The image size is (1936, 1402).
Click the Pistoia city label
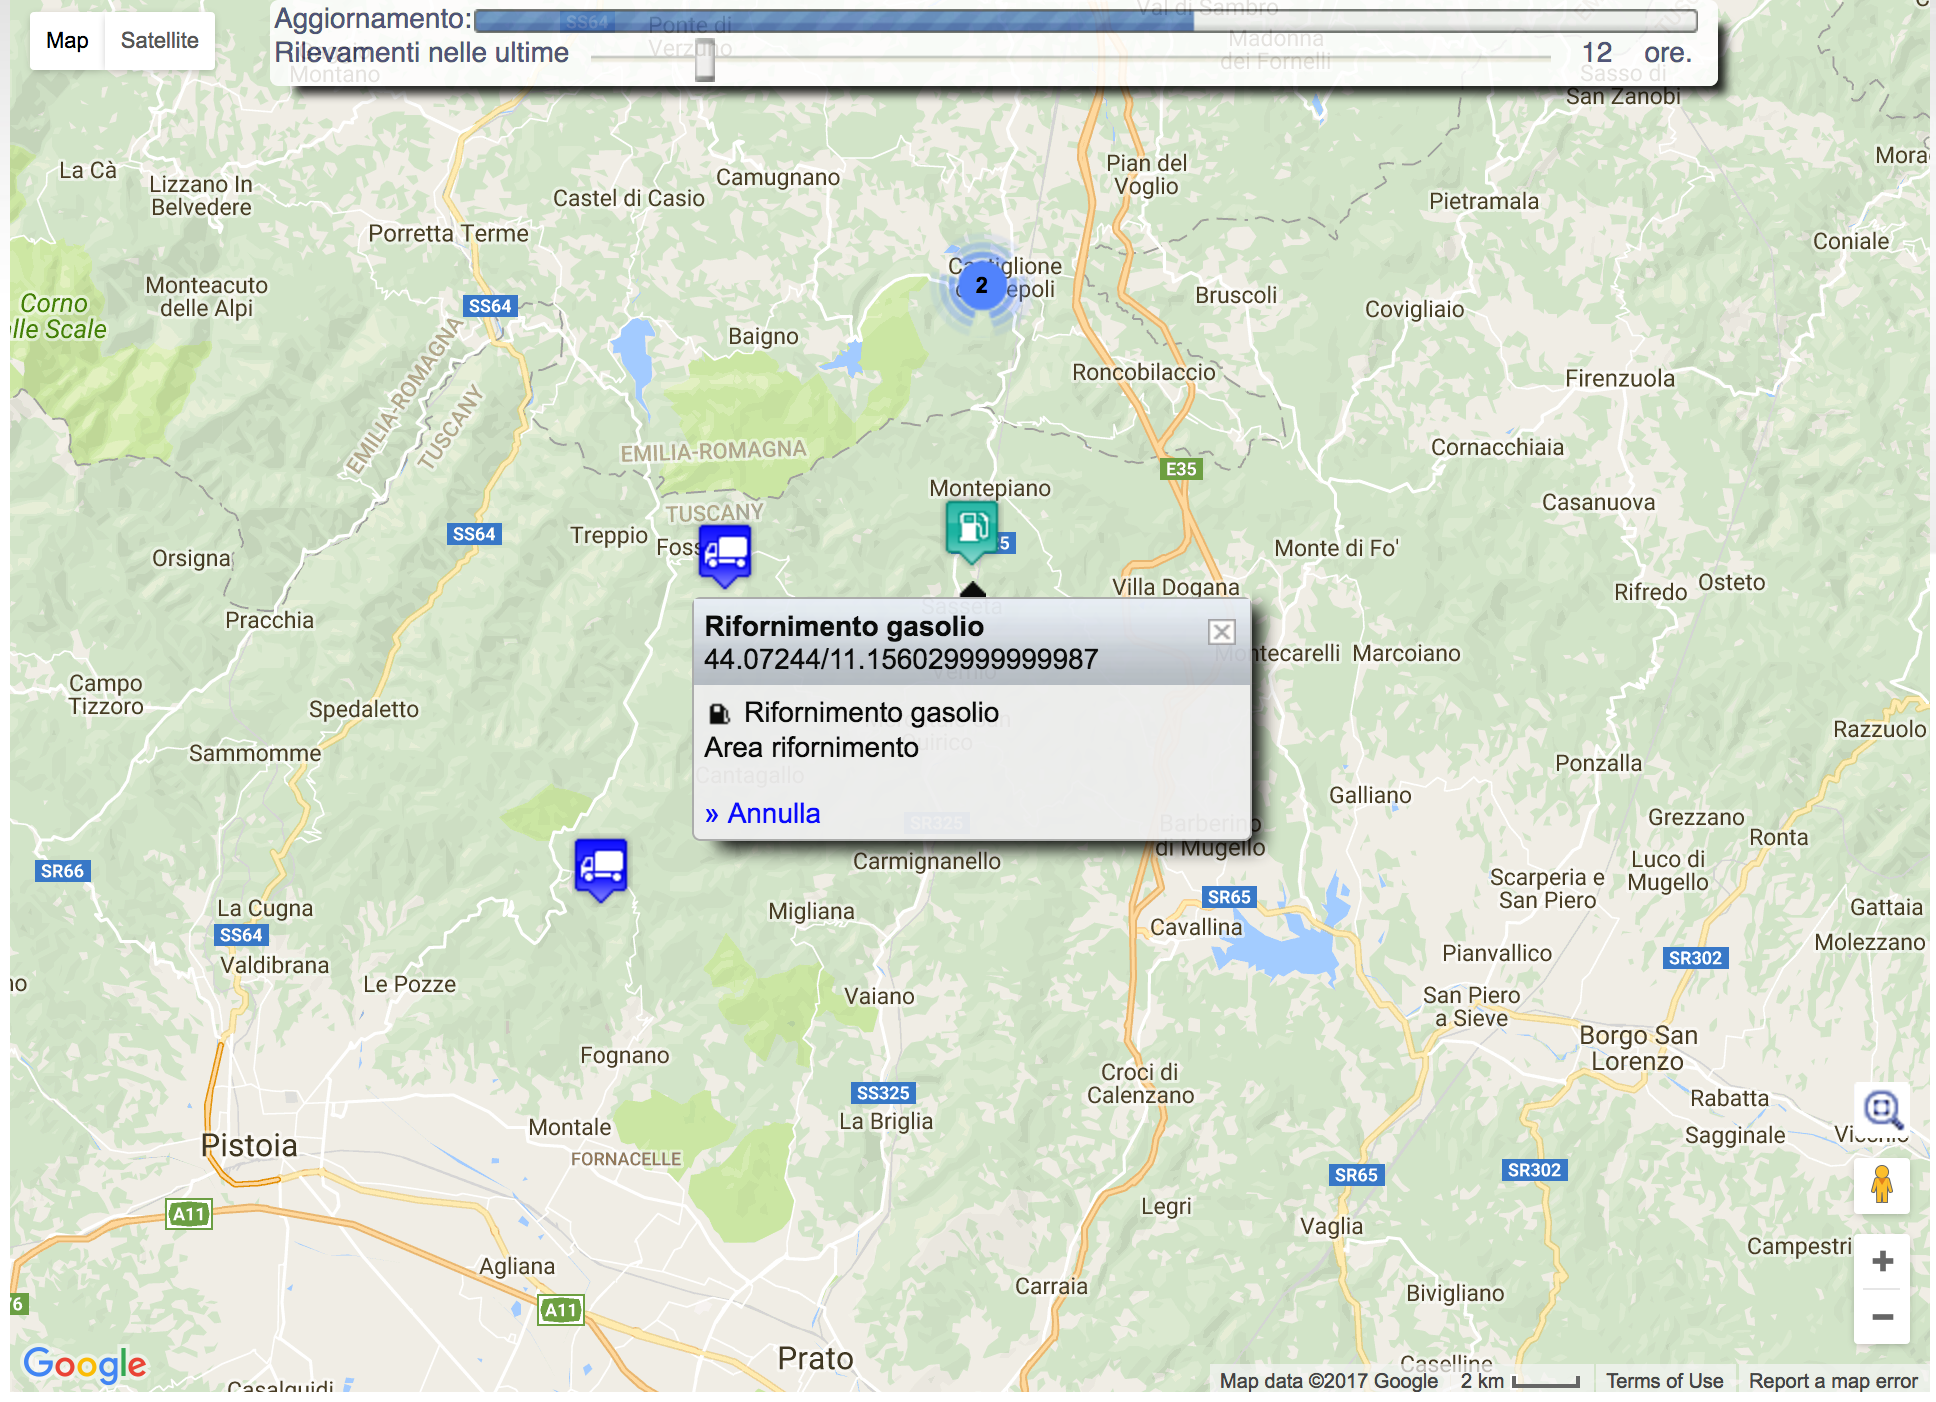tap(249, 1145)
